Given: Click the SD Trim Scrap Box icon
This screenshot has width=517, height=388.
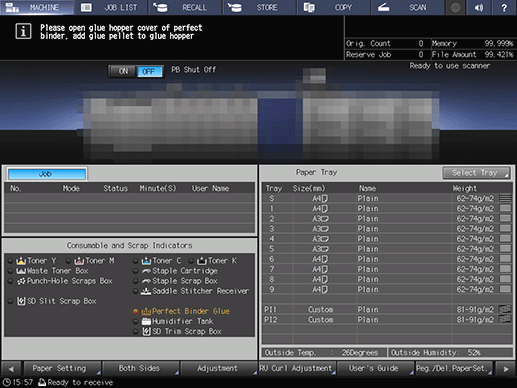Looking at the screenshot, I should coord(146,332).
